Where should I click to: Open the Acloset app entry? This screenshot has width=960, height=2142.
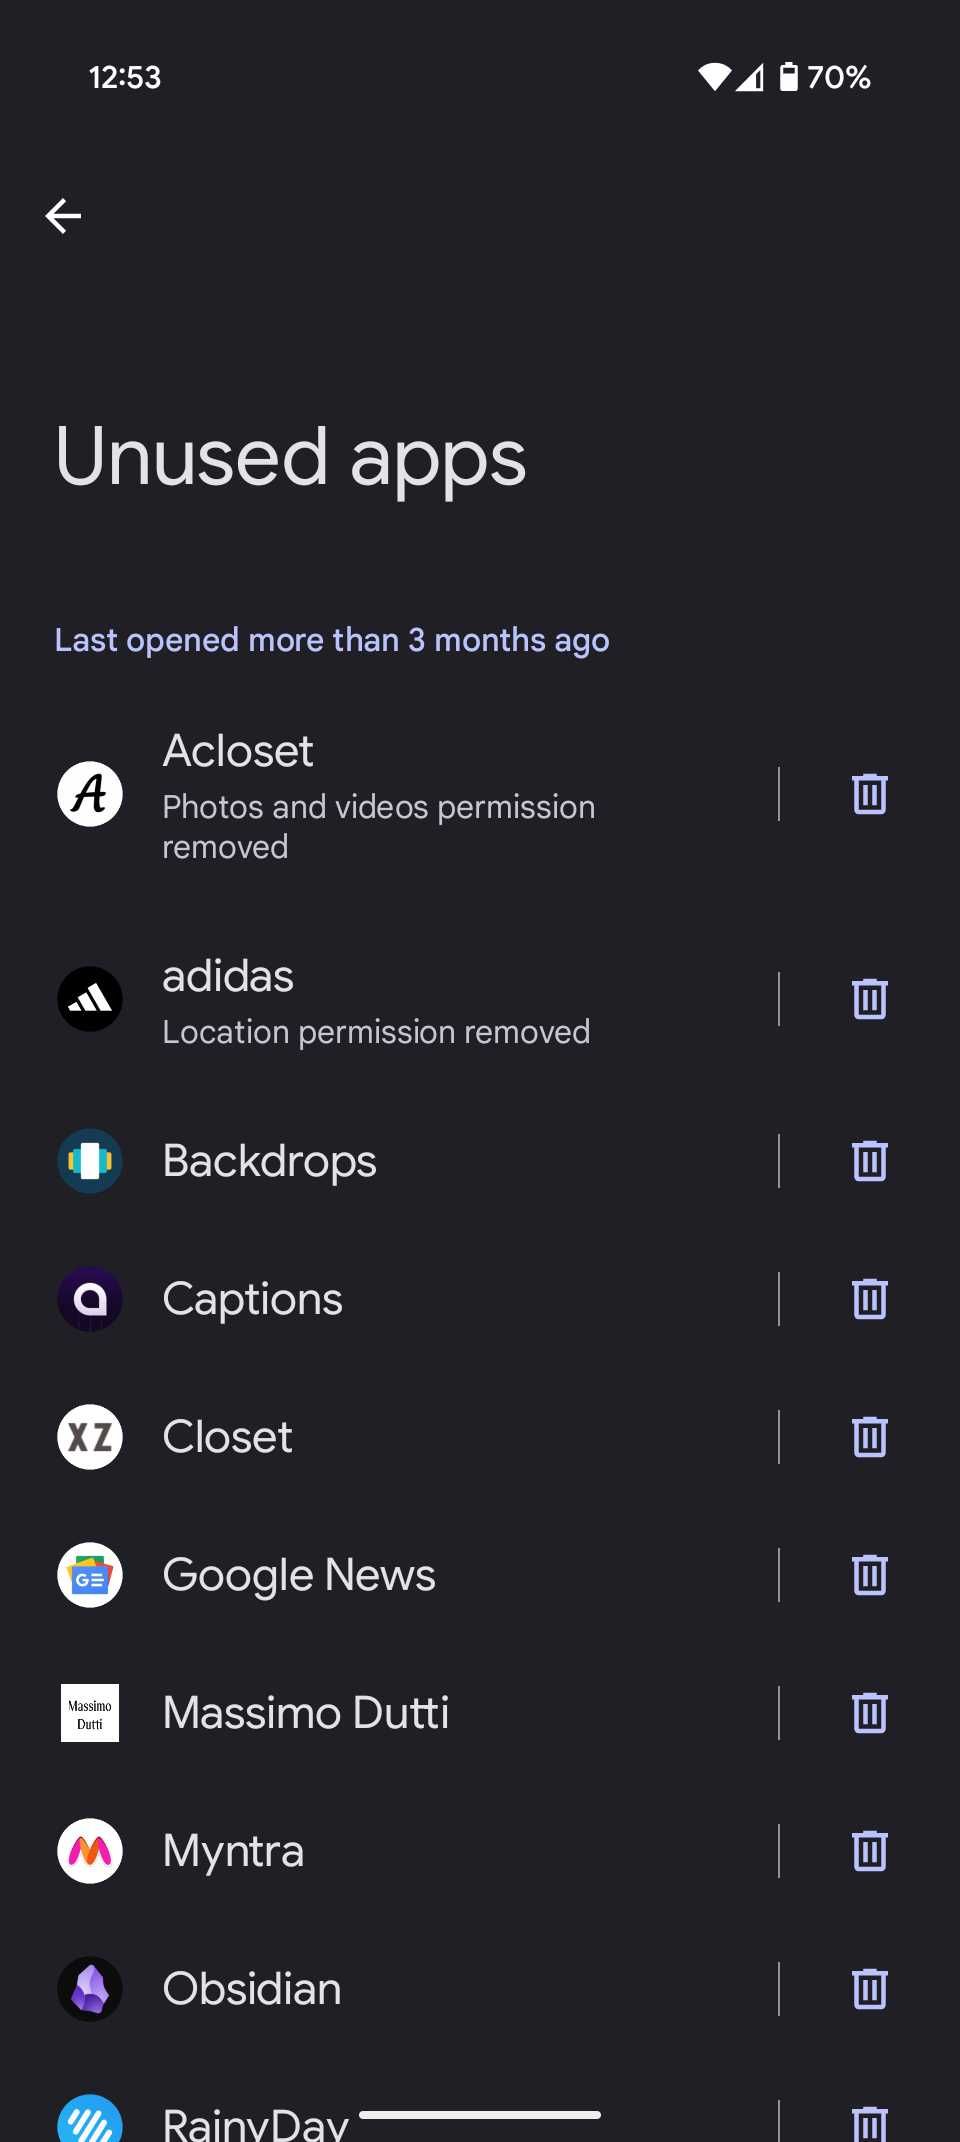pyautogui.click(x=380, y=794)
